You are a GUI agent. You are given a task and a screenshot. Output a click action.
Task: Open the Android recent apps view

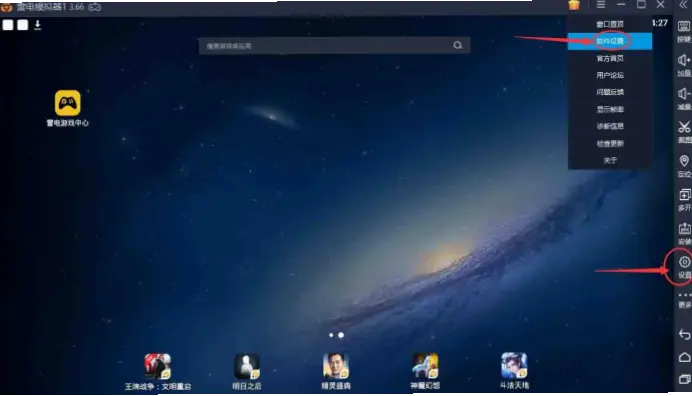[x=684, y=379]
